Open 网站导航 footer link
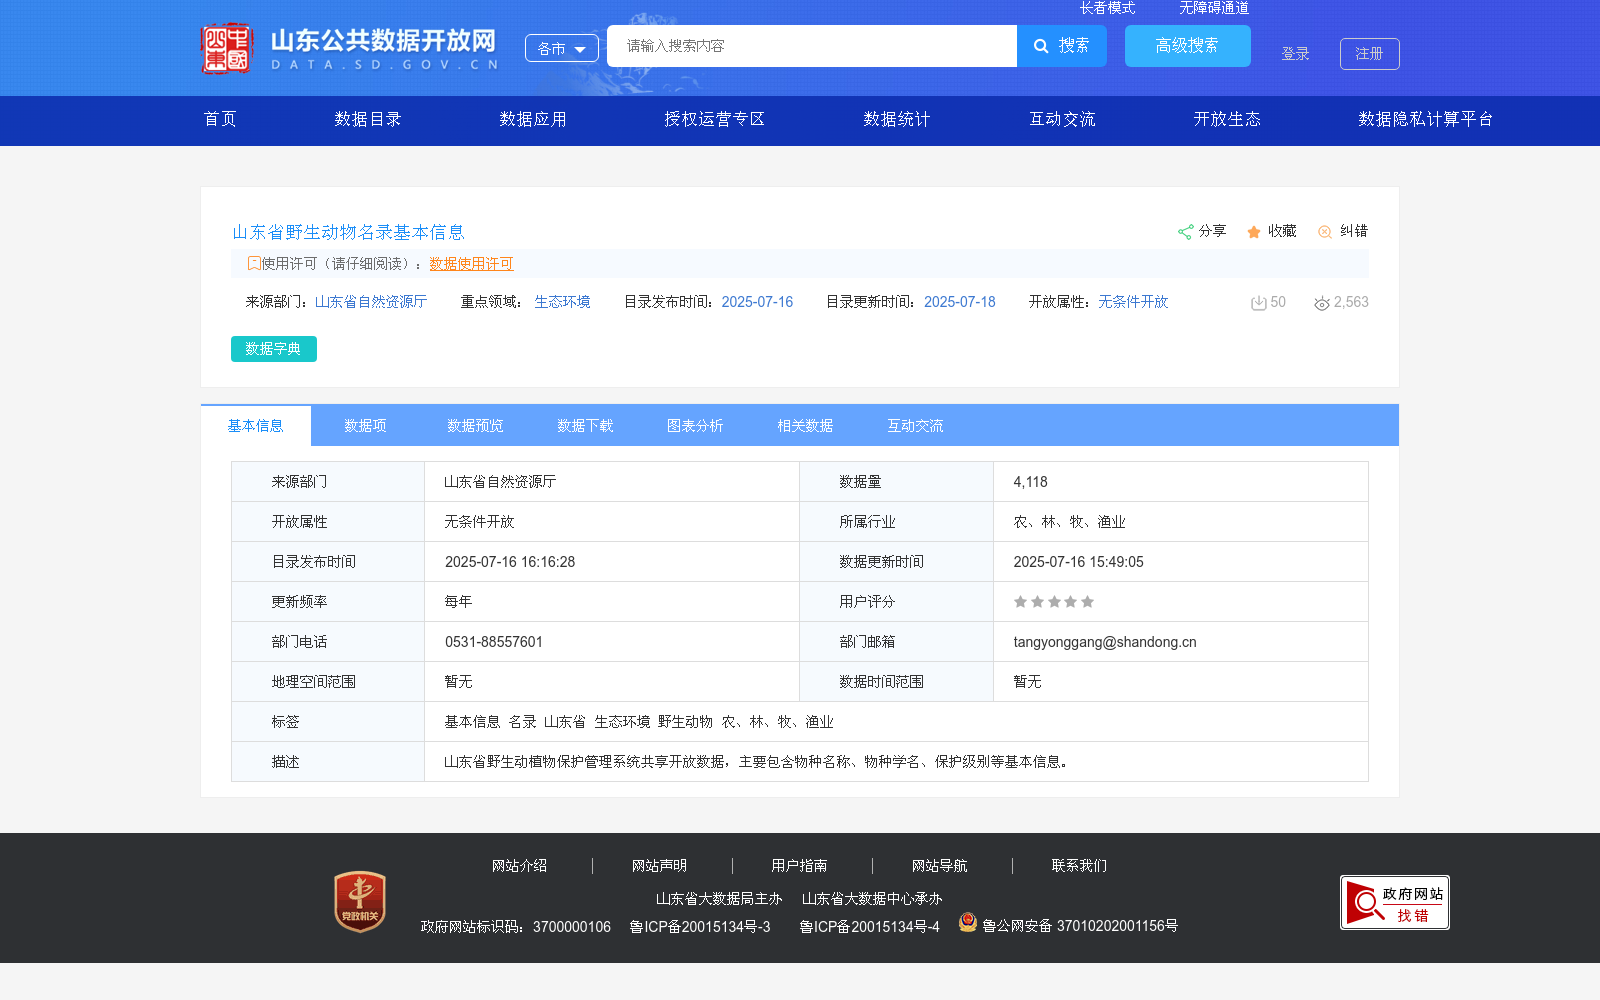Image resolution: width=1600 pixels, height=1000 pixels. coord(940,866)
